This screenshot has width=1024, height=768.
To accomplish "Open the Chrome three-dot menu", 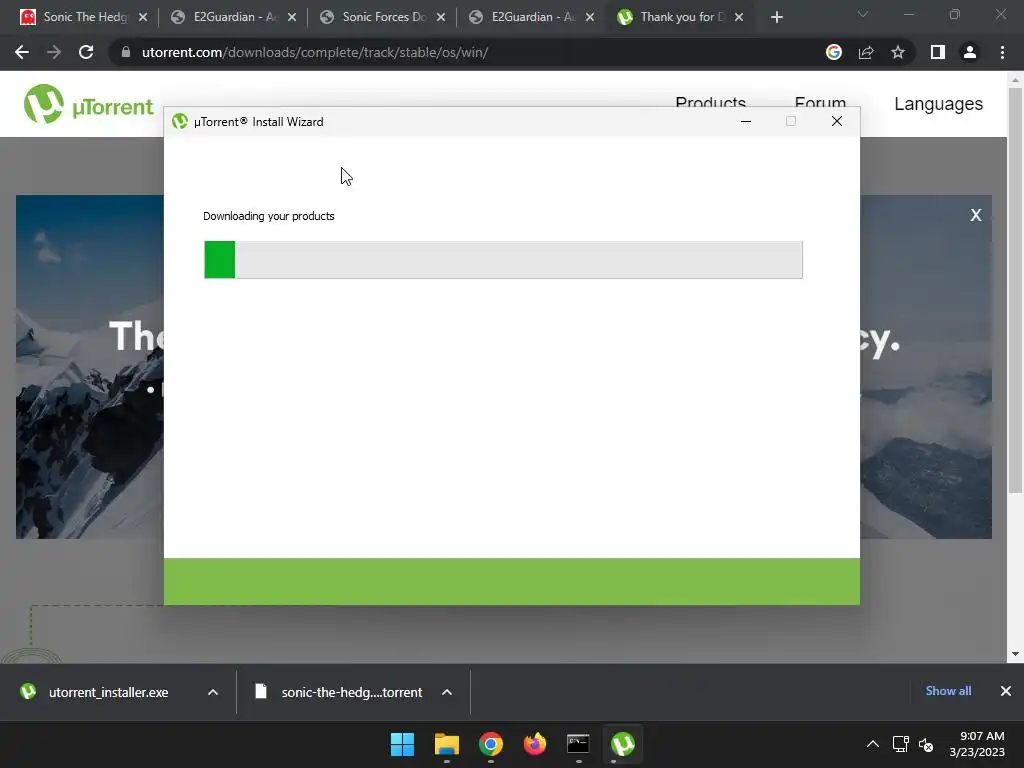I will coord(1002,52).
